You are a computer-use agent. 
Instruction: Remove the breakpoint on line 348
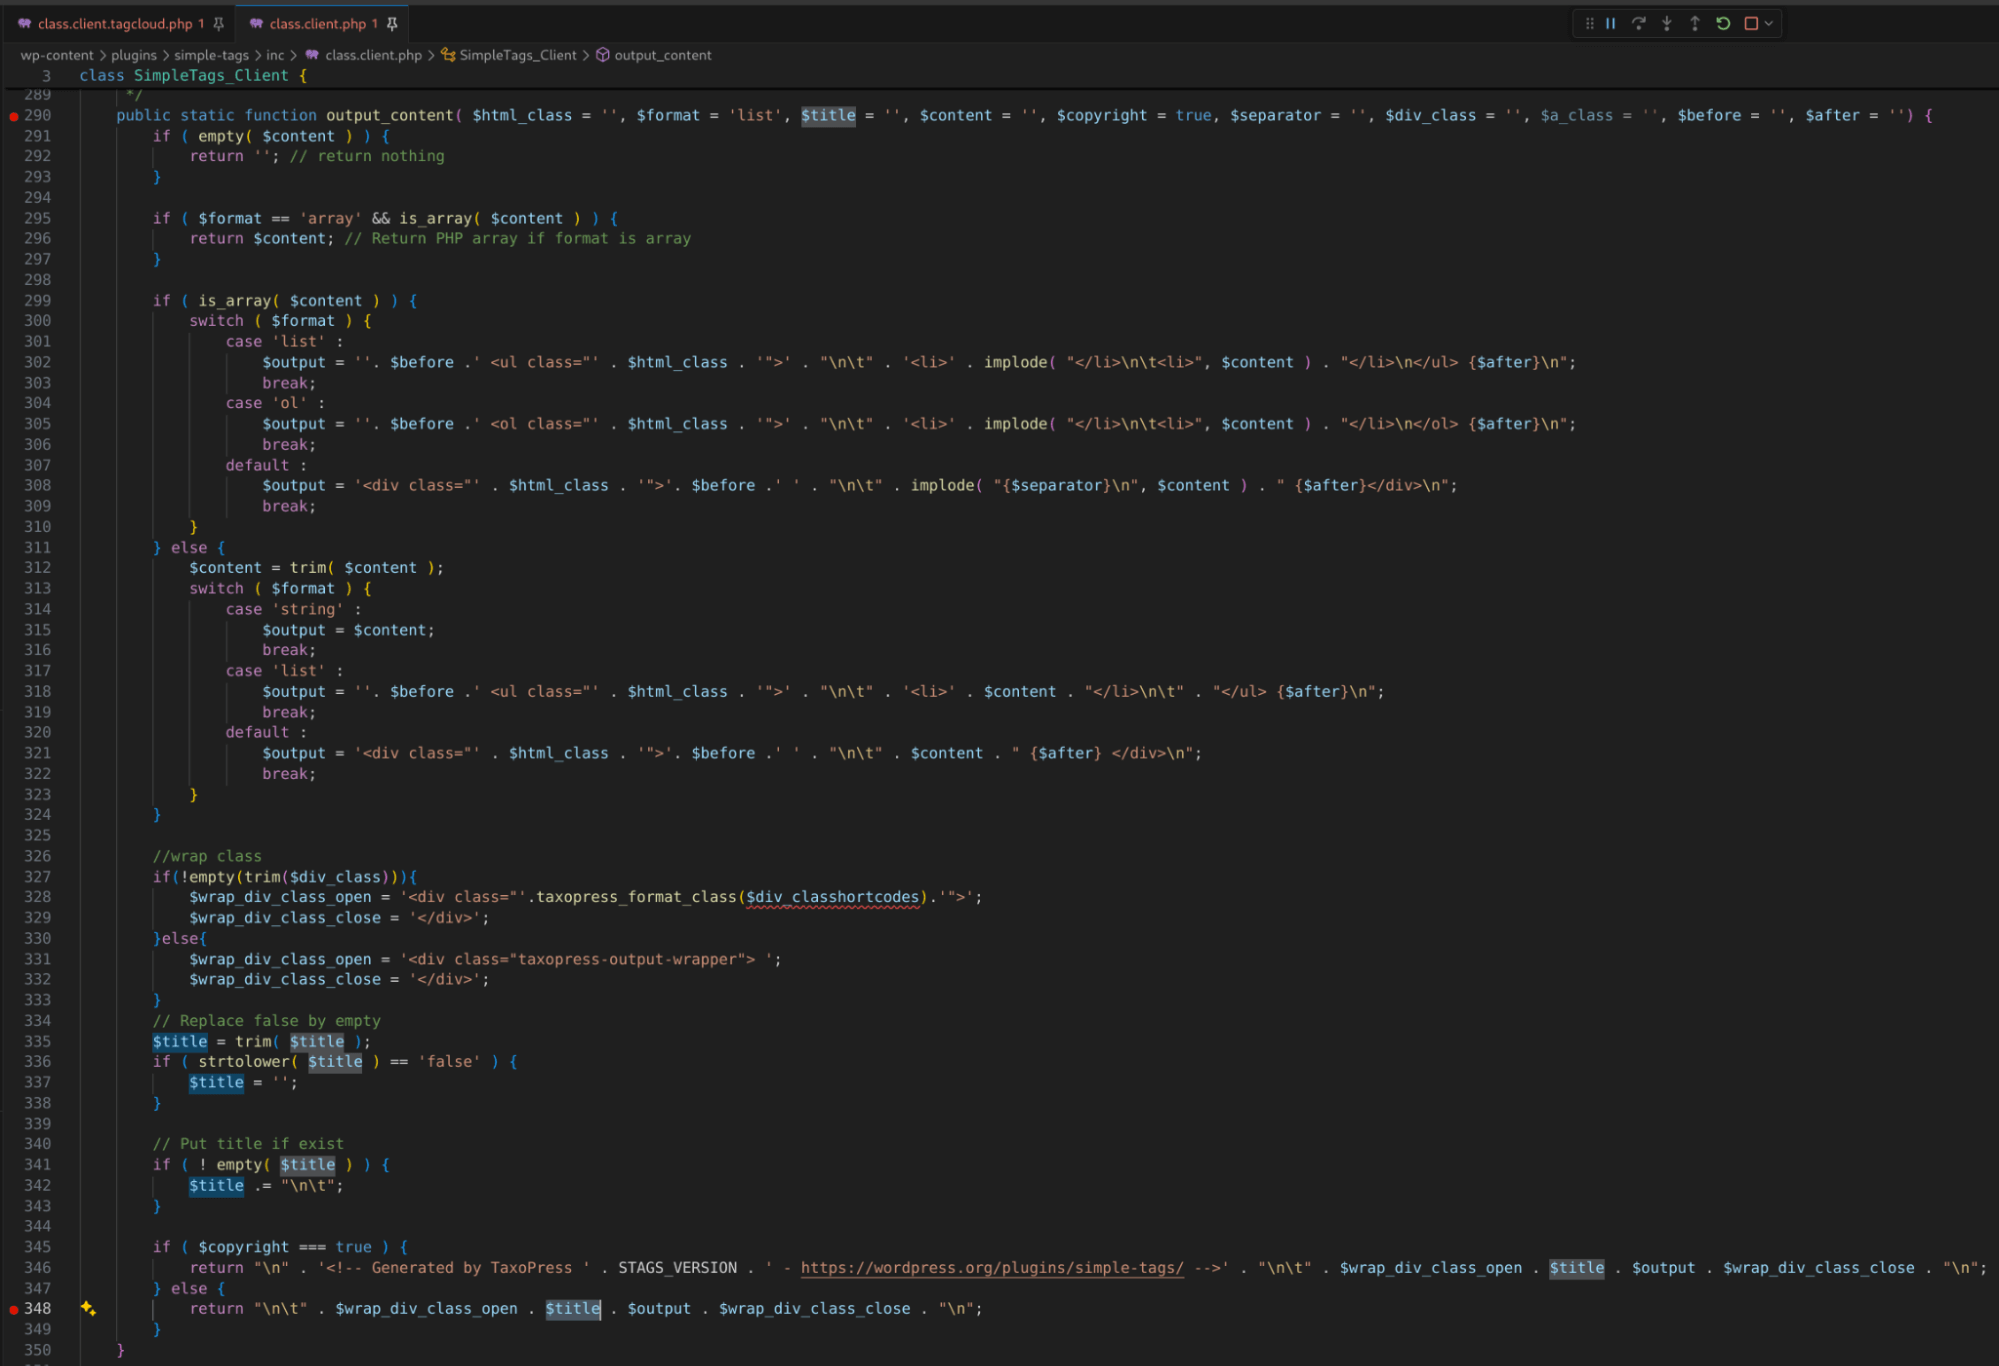click(14, 1309)
